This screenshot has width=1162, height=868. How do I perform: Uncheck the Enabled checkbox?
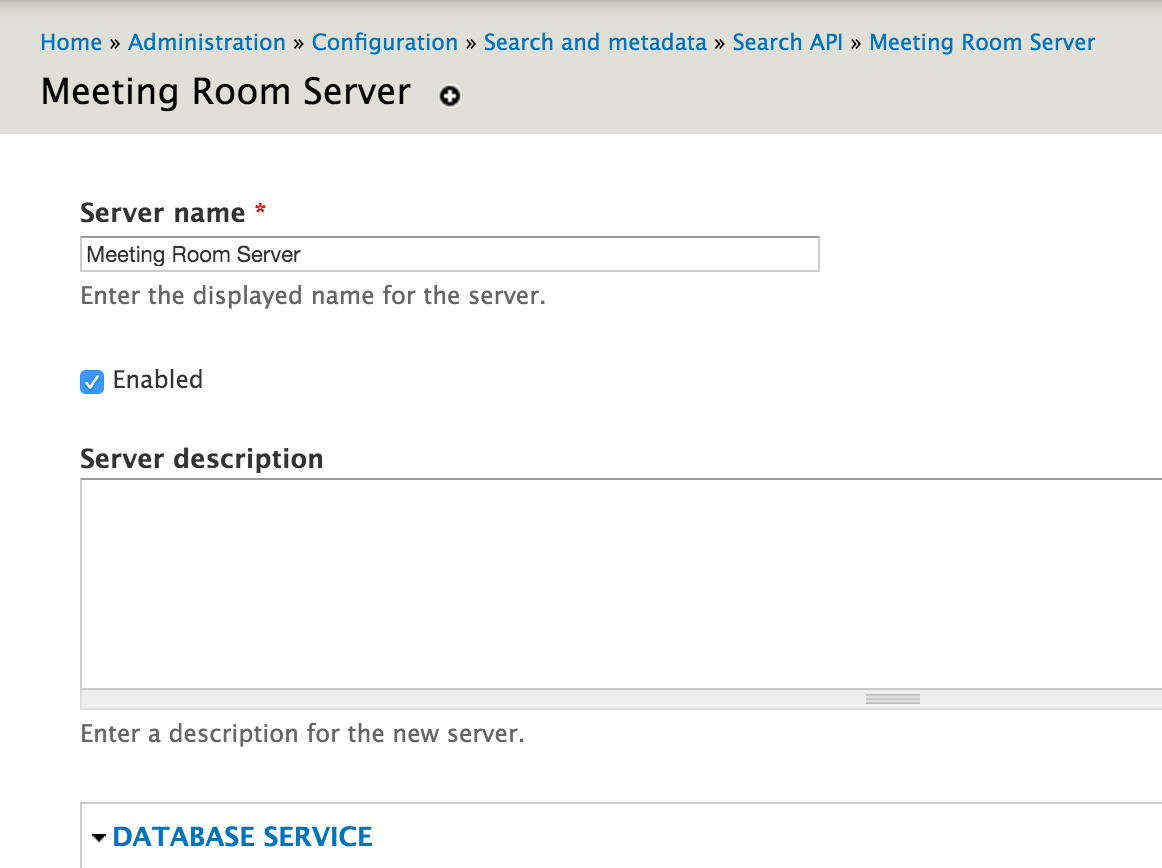92,382
